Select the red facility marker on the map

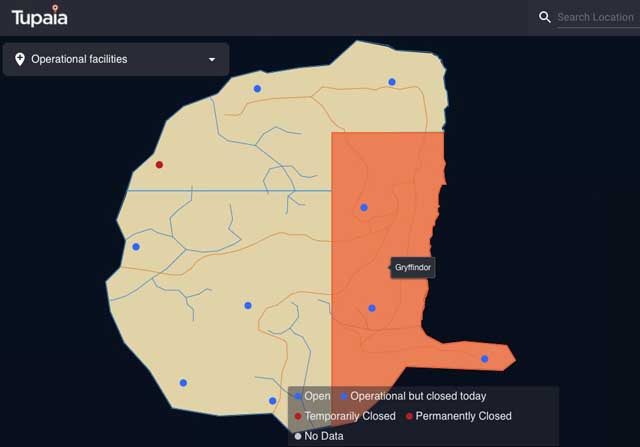159,165
